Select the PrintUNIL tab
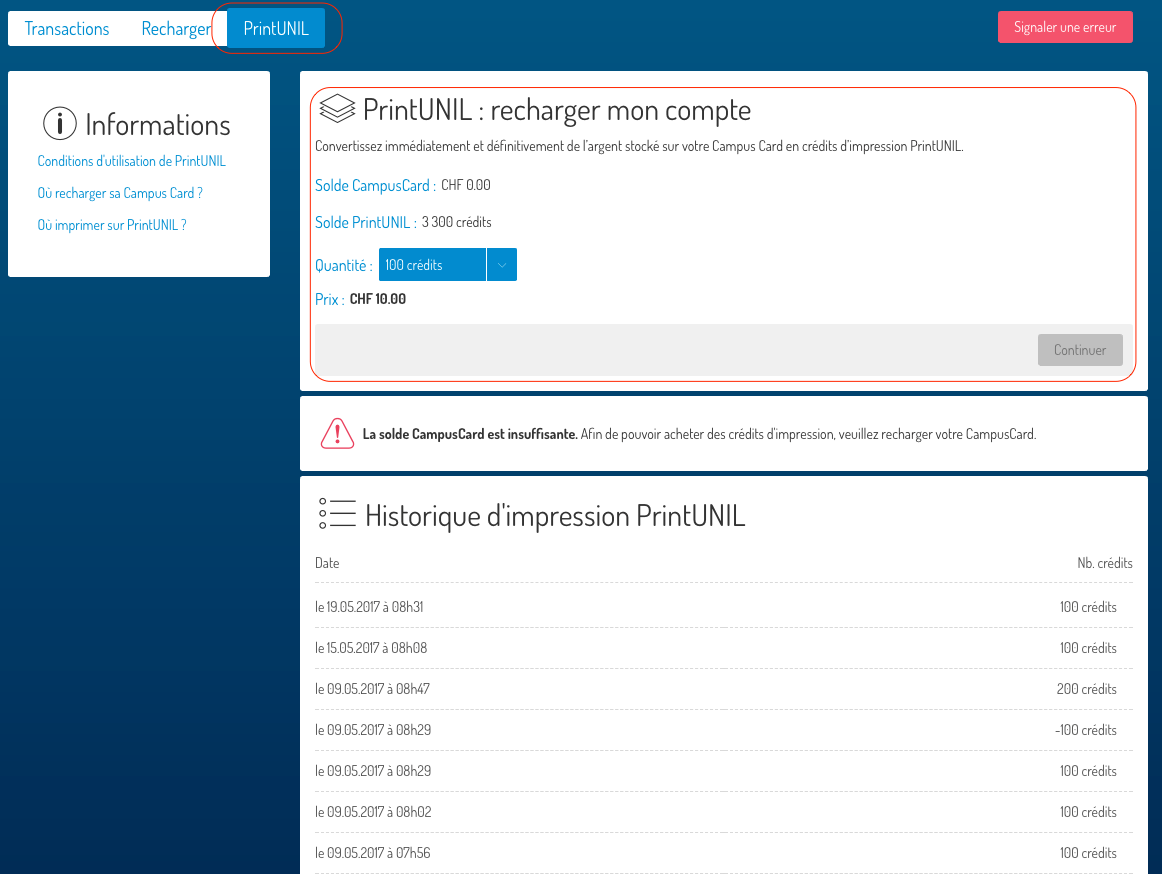Screen dimensions: 1162x874 click(x=276, y=29)
